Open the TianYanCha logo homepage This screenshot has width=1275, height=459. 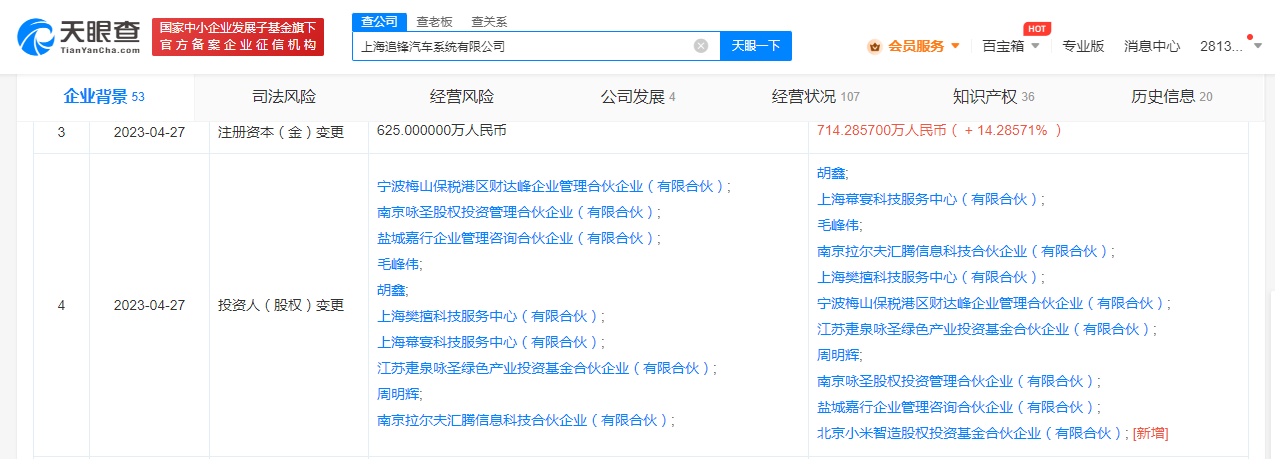coord(78,35)
